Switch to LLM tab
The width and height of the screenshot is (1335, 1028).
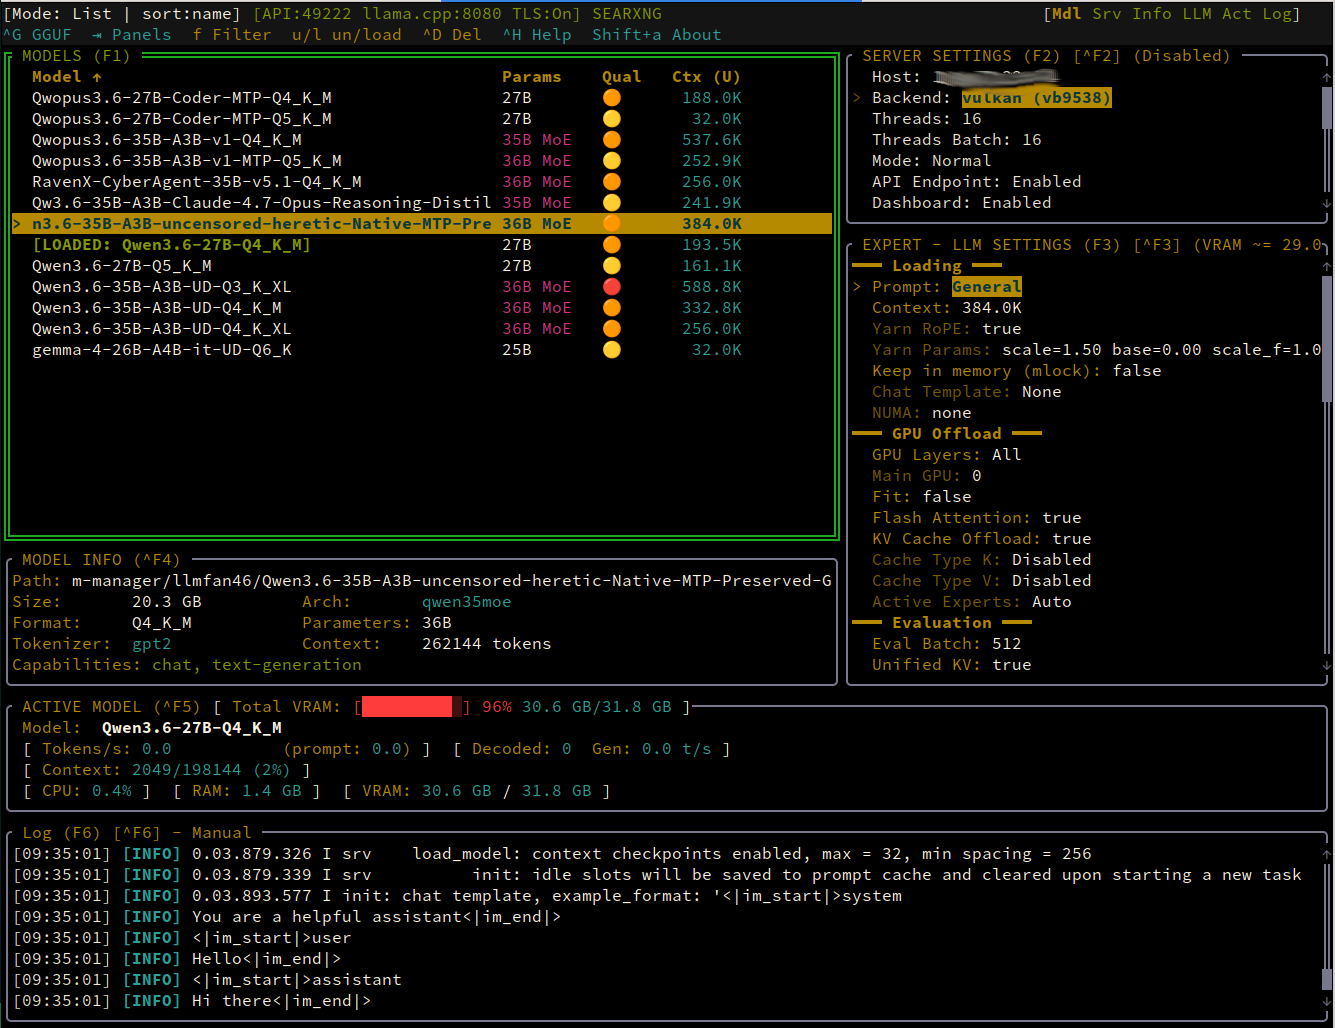pyautogui.click(x=1197, y=14)
